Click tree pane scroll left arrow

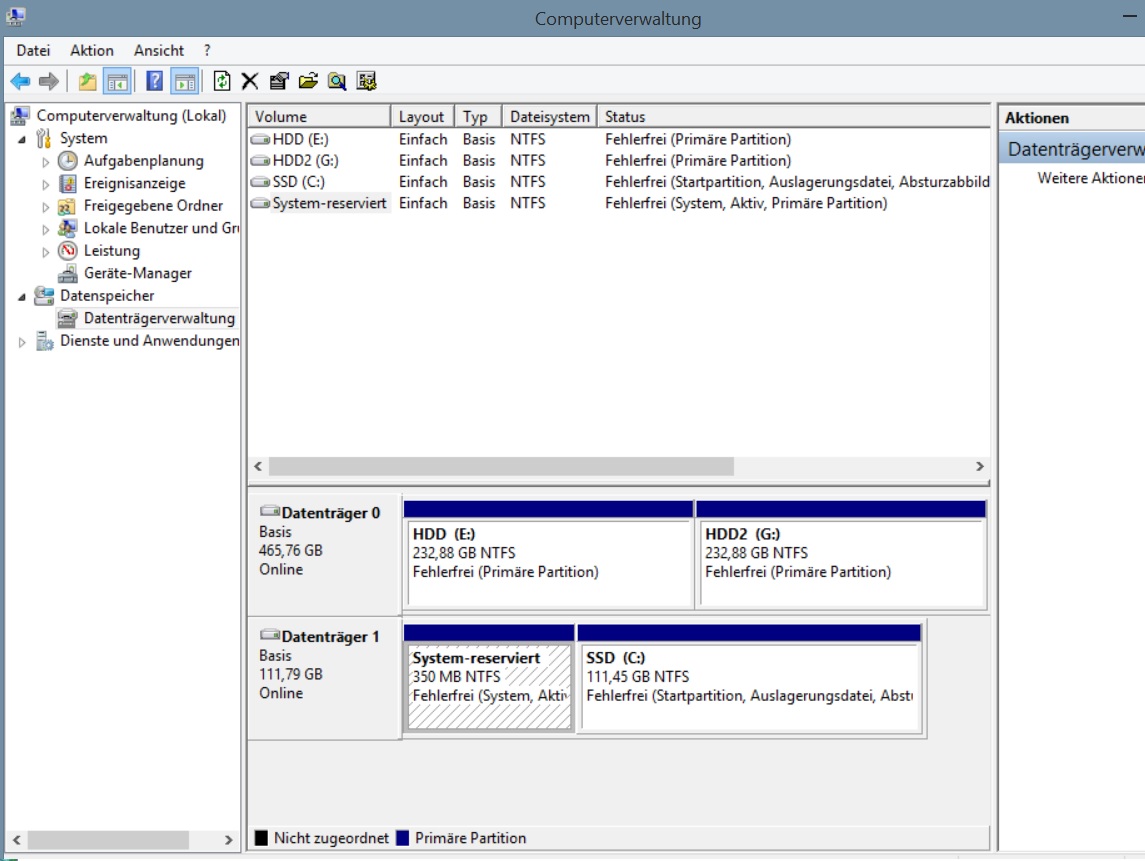pyautogui.click(x=17, y=840)
